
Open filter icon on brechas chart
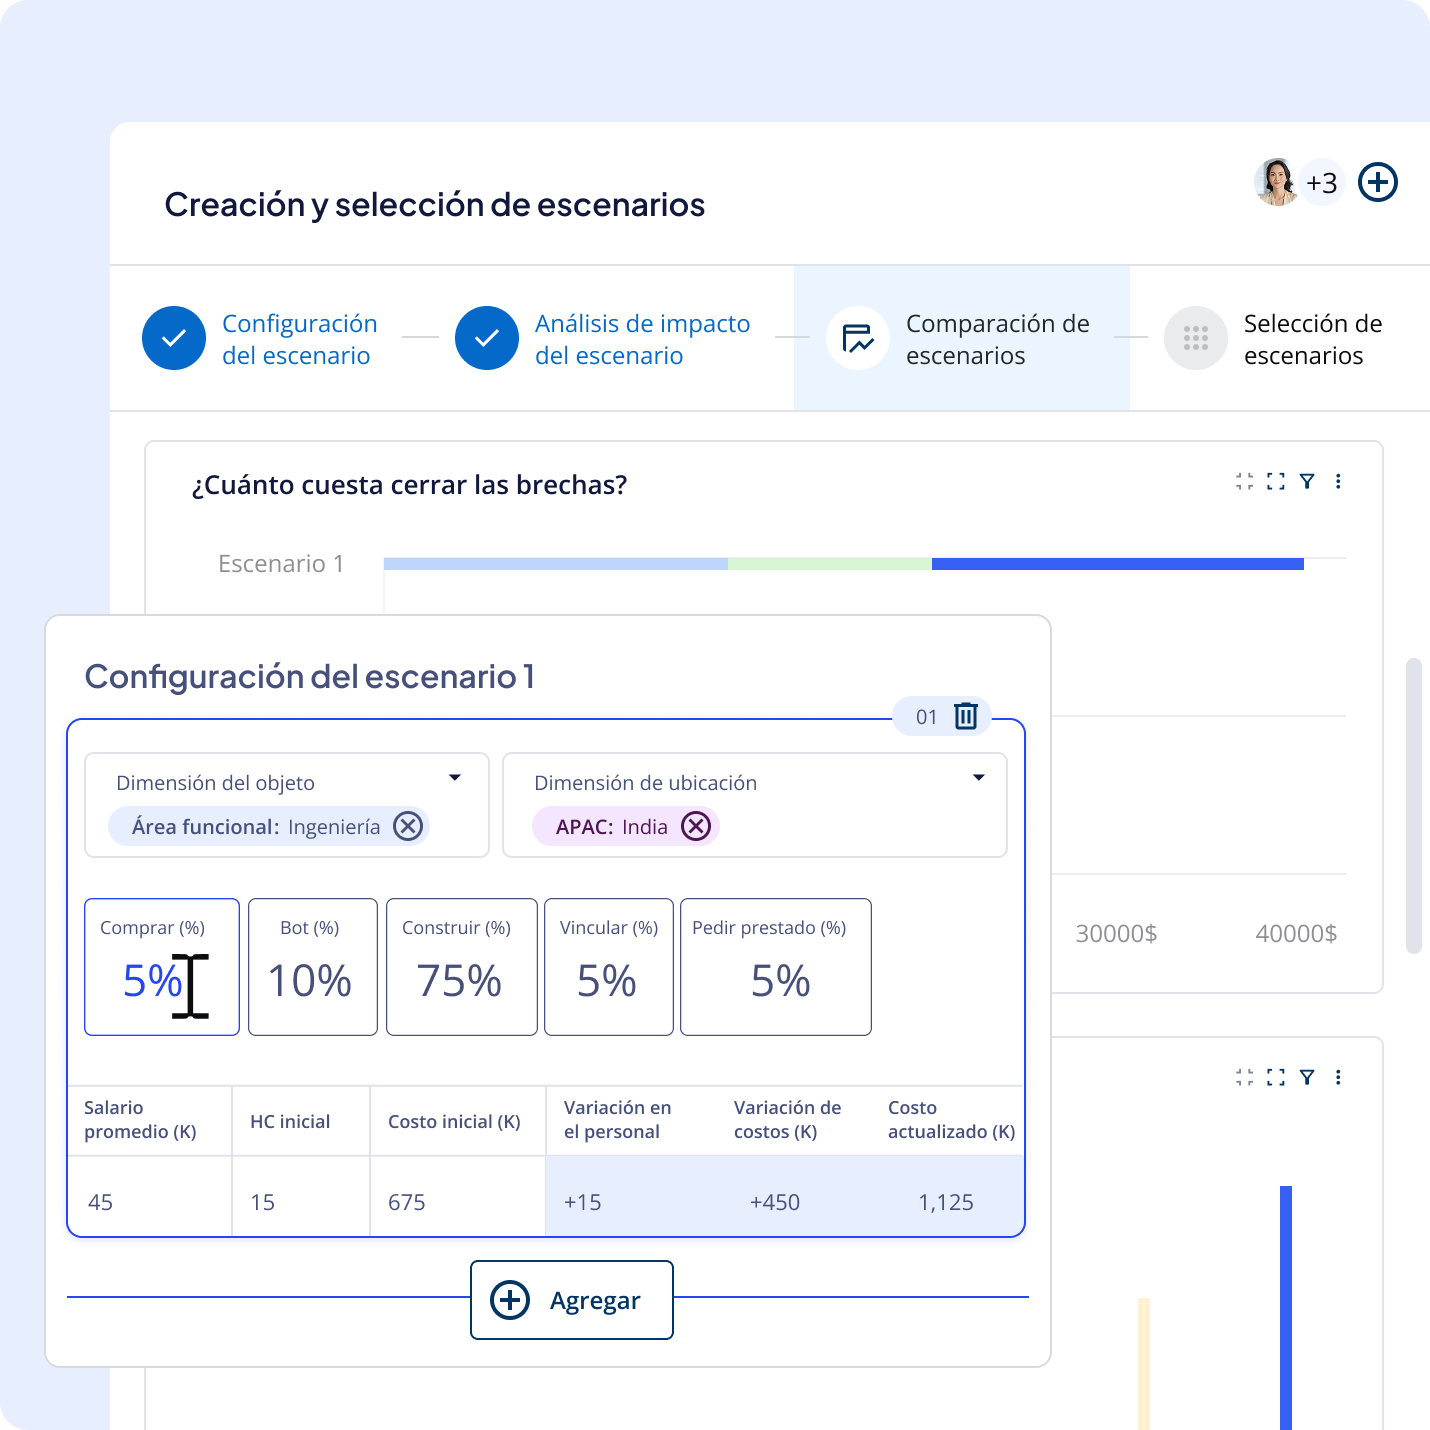tap(1306, 482)
